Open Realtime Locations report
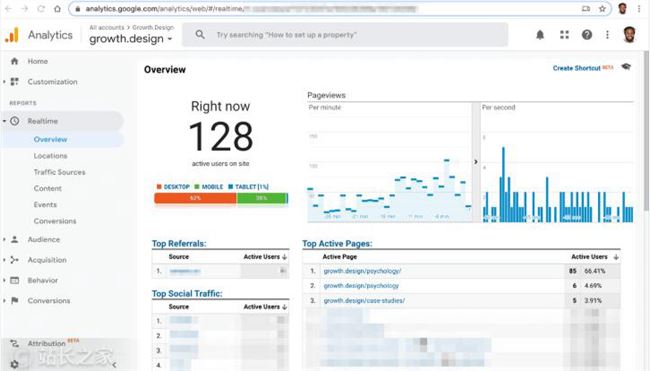This screenshot has width=650, height=371. pyautogui.click(x=51, y=156)
